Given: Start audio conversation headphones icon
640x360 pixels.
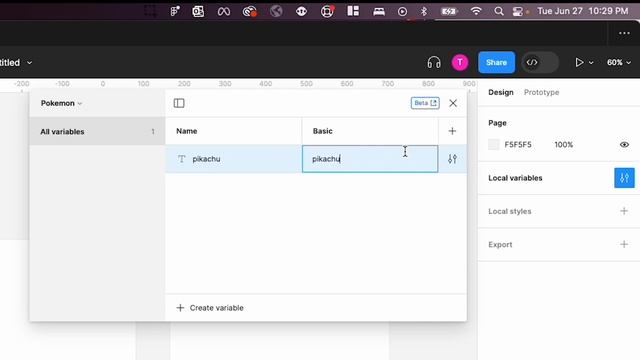Looking at the screenshot, I should coord(433,62).
